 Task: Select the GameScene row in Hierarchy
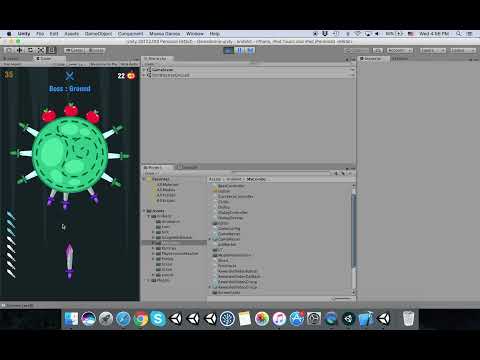[x=248, y=70]
